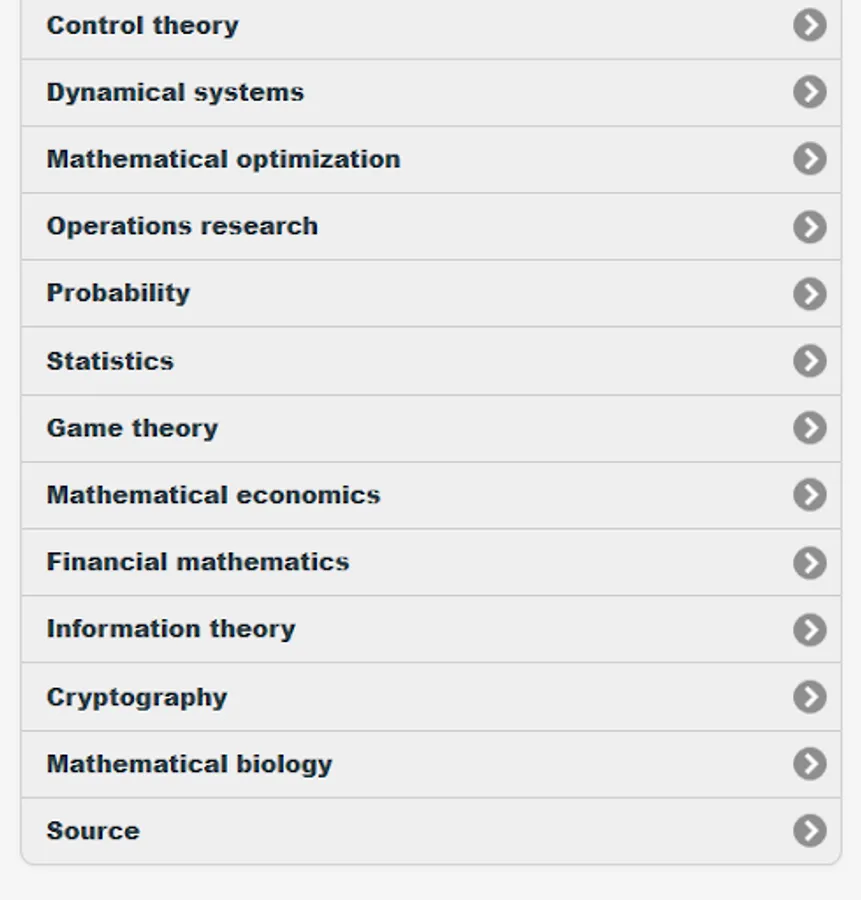
Task: Expand Information theory using its chevron
Action: pyautogui.click(x=810, y=629)
